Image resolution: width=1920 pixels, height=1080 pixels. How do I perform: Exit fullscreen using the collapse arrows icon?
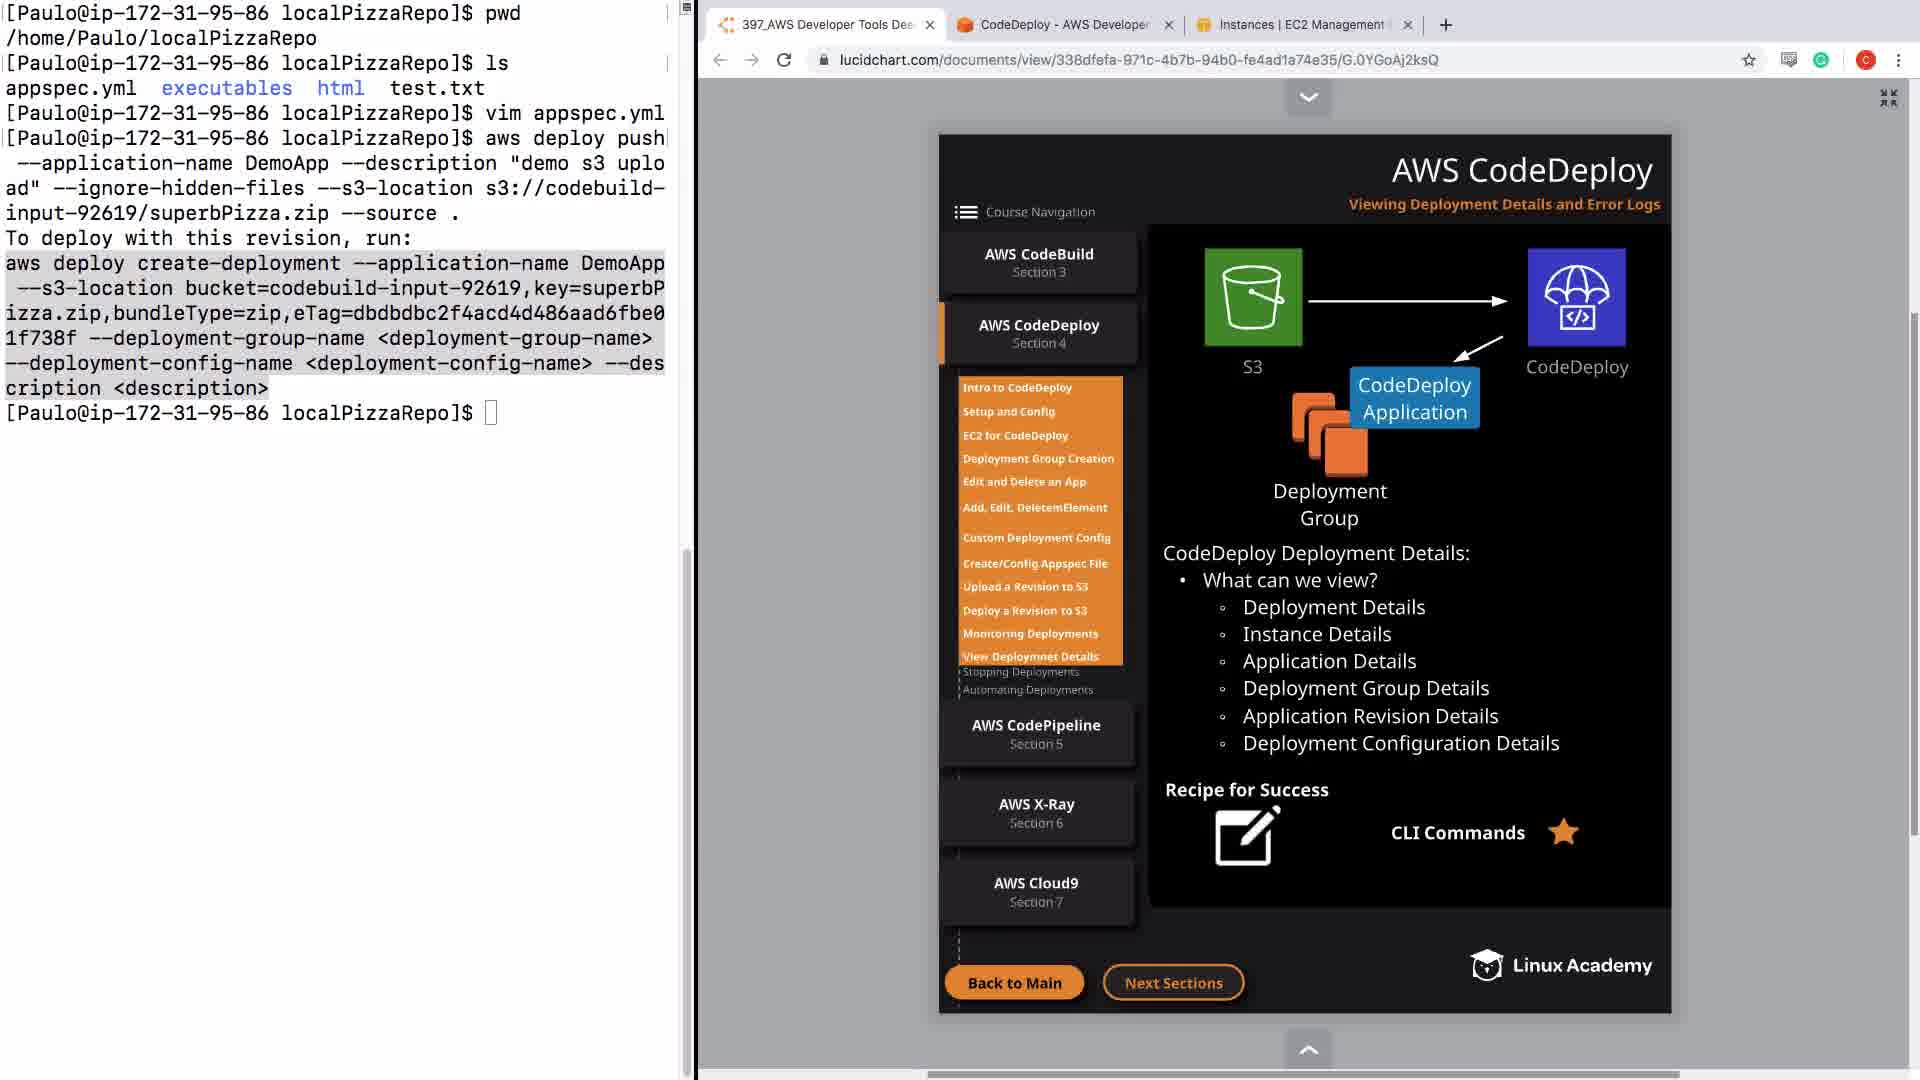pos(1888,98)
